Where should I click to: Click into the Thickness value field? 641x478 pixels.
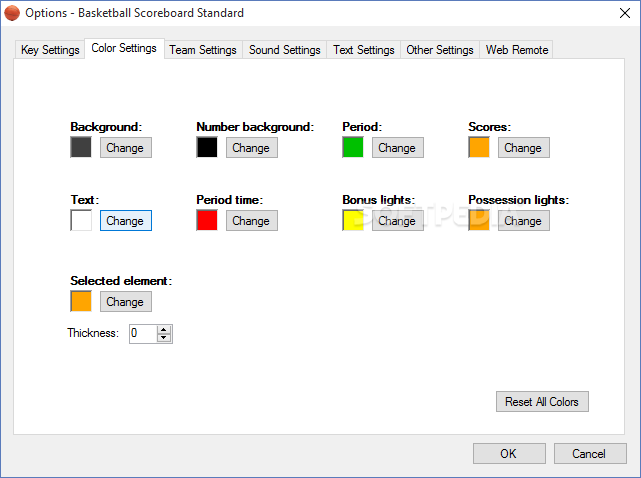(x=143, y=334)
